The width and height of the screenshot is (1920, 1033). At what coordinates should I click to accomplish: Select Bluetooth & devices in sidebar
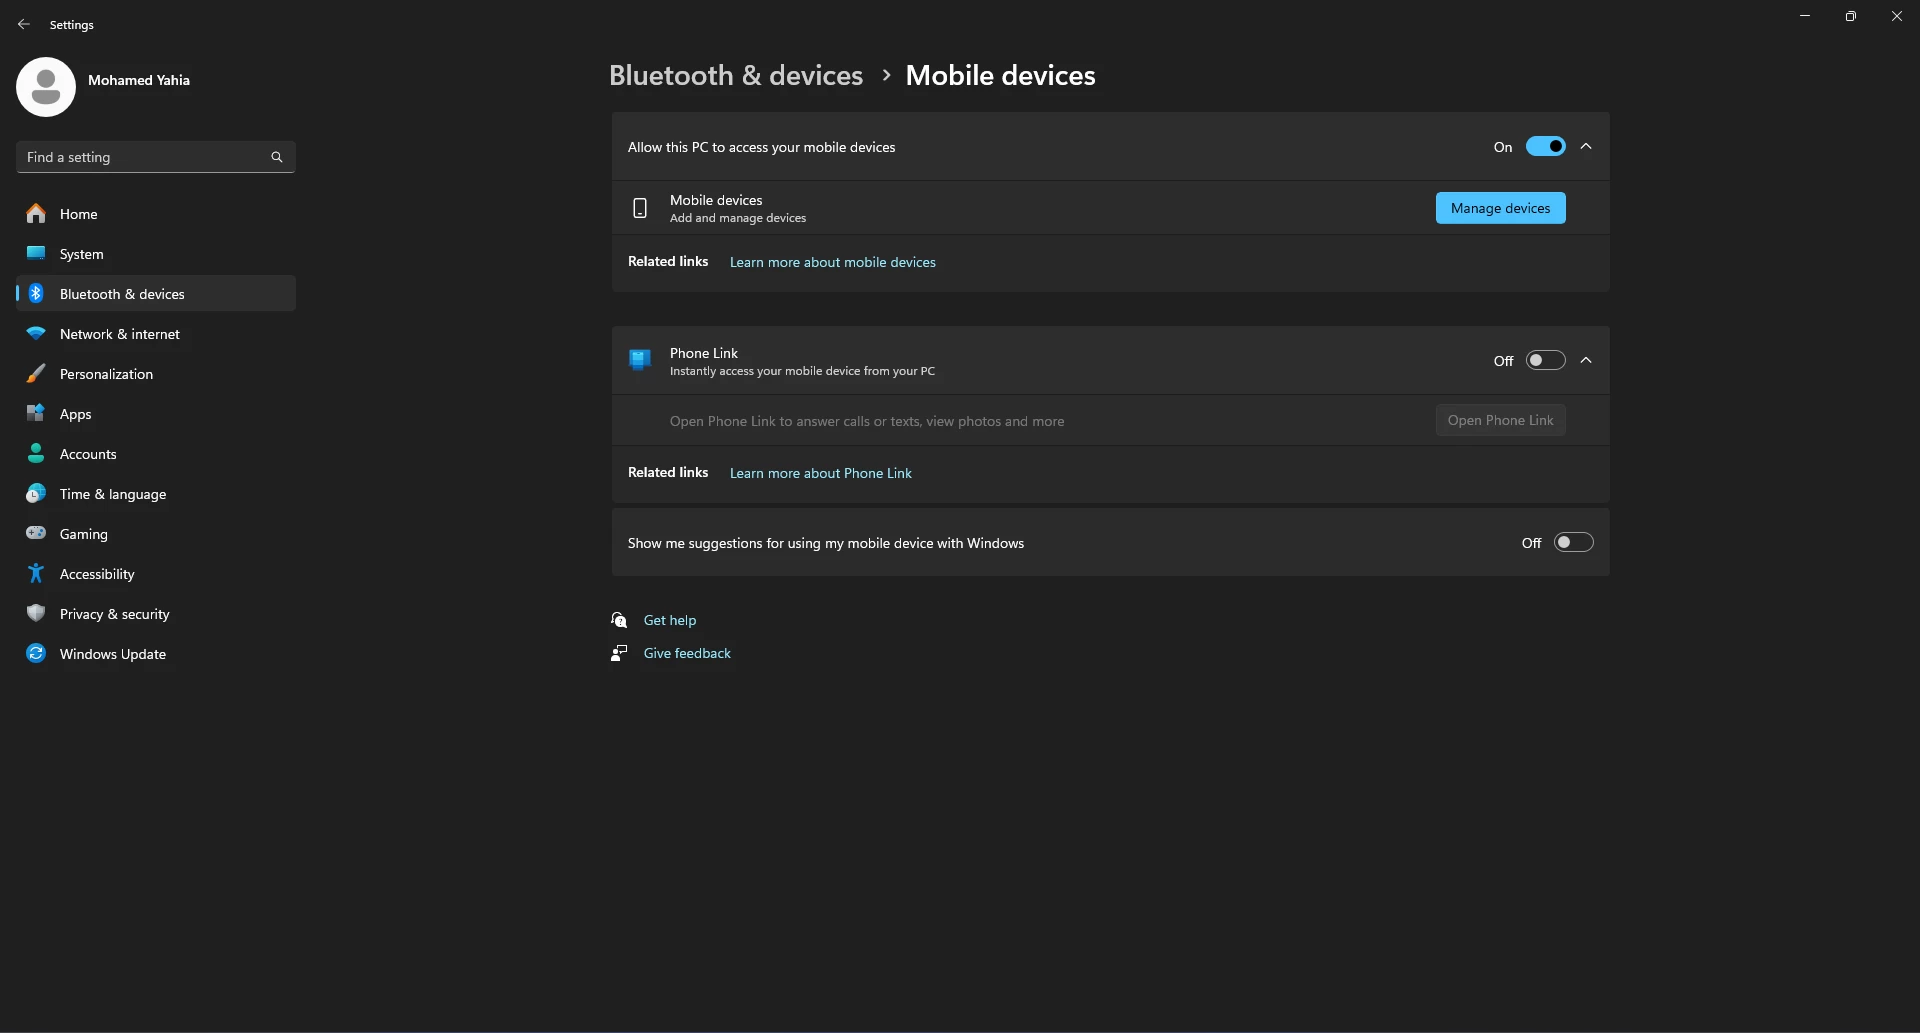click(x=156, y=293)
